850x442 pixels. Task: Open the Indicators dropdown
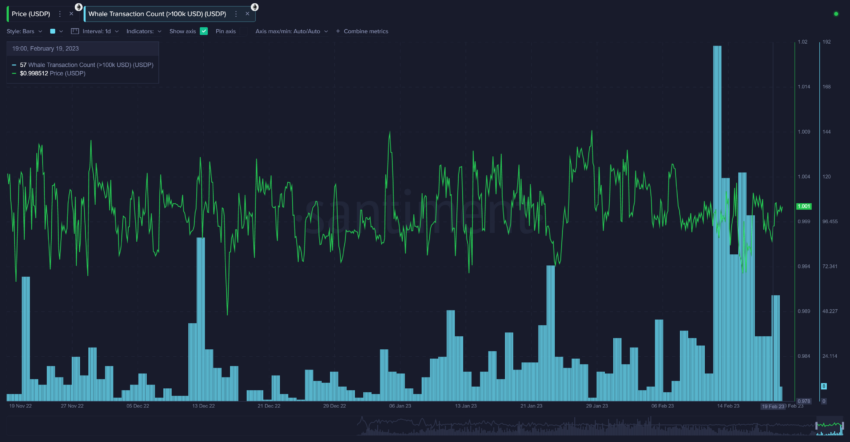tap(144, 31)
